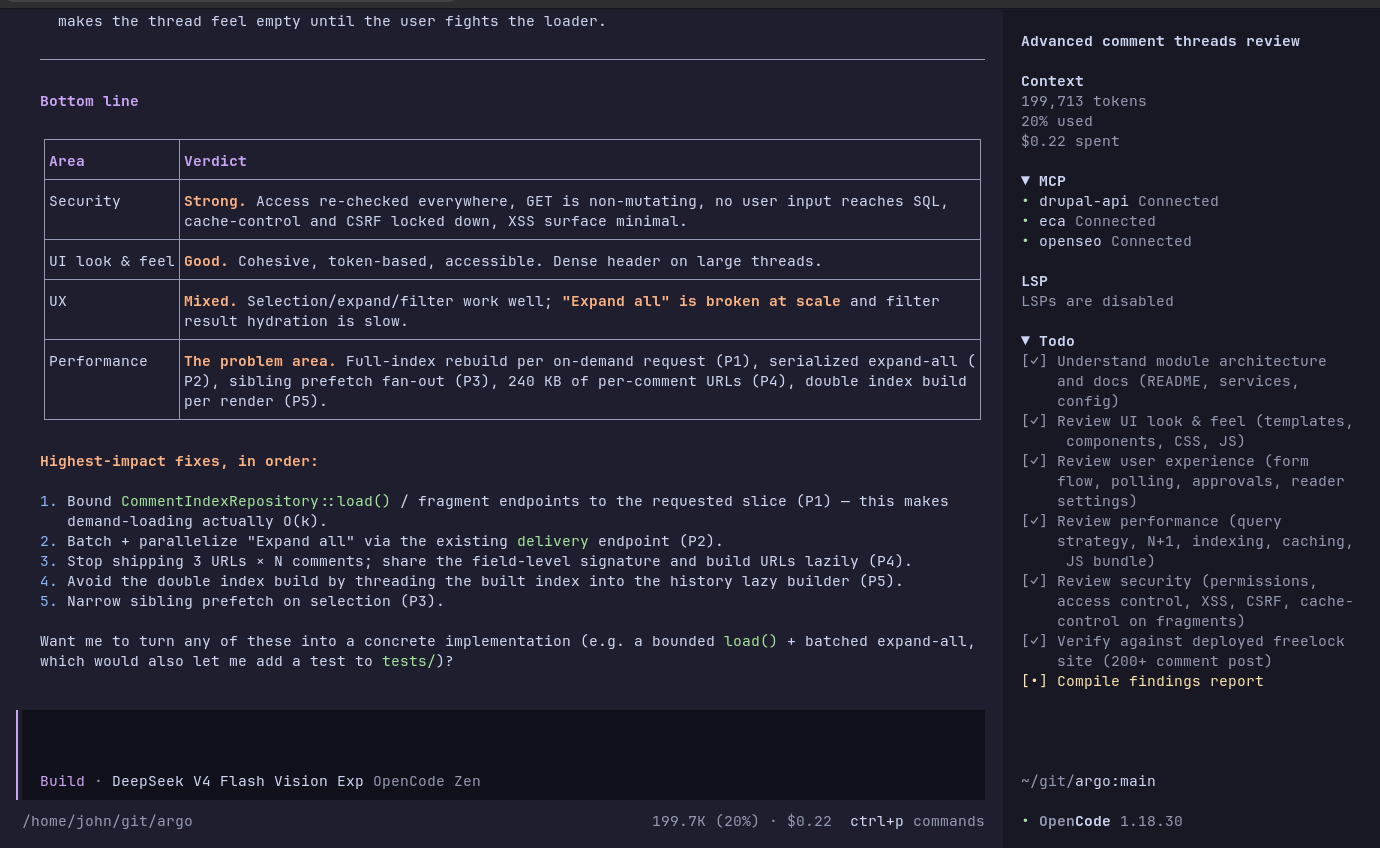This screenshot has height=848, width=1380.
Task: Toggle checkbox for Verify against deployed freelock site
Action: [x=1034, y=641]
